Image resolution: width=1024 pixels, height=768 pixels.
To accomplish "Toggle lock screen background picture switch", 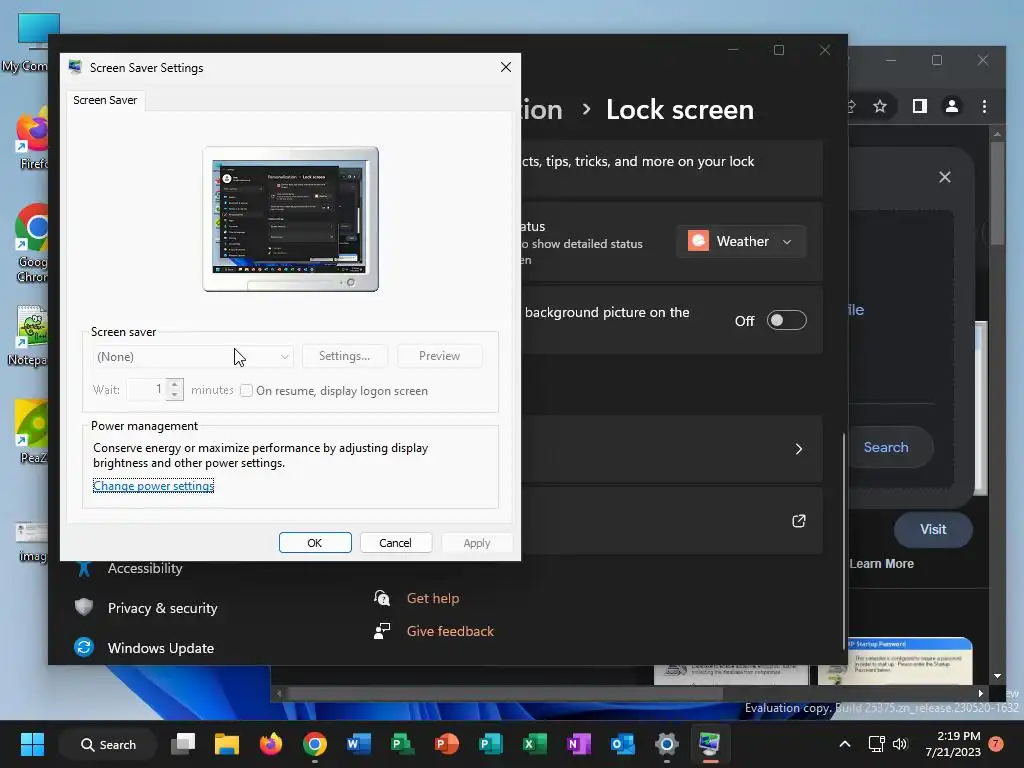I will (786, 321).
